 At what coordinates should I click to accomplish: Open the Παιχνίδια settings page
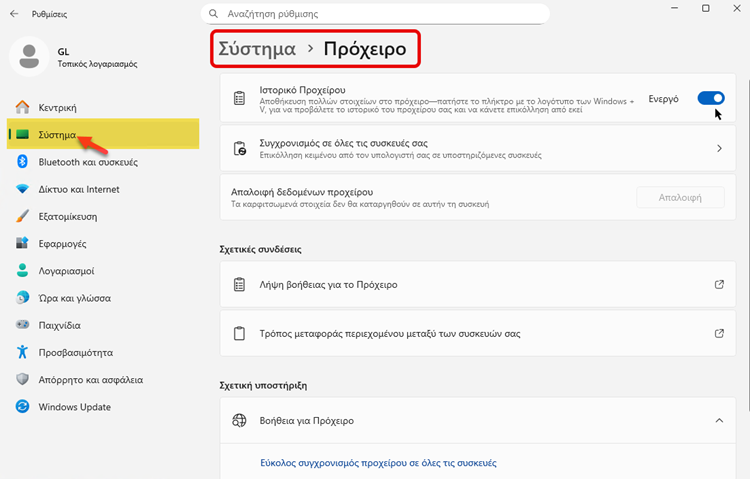(103, 325)
